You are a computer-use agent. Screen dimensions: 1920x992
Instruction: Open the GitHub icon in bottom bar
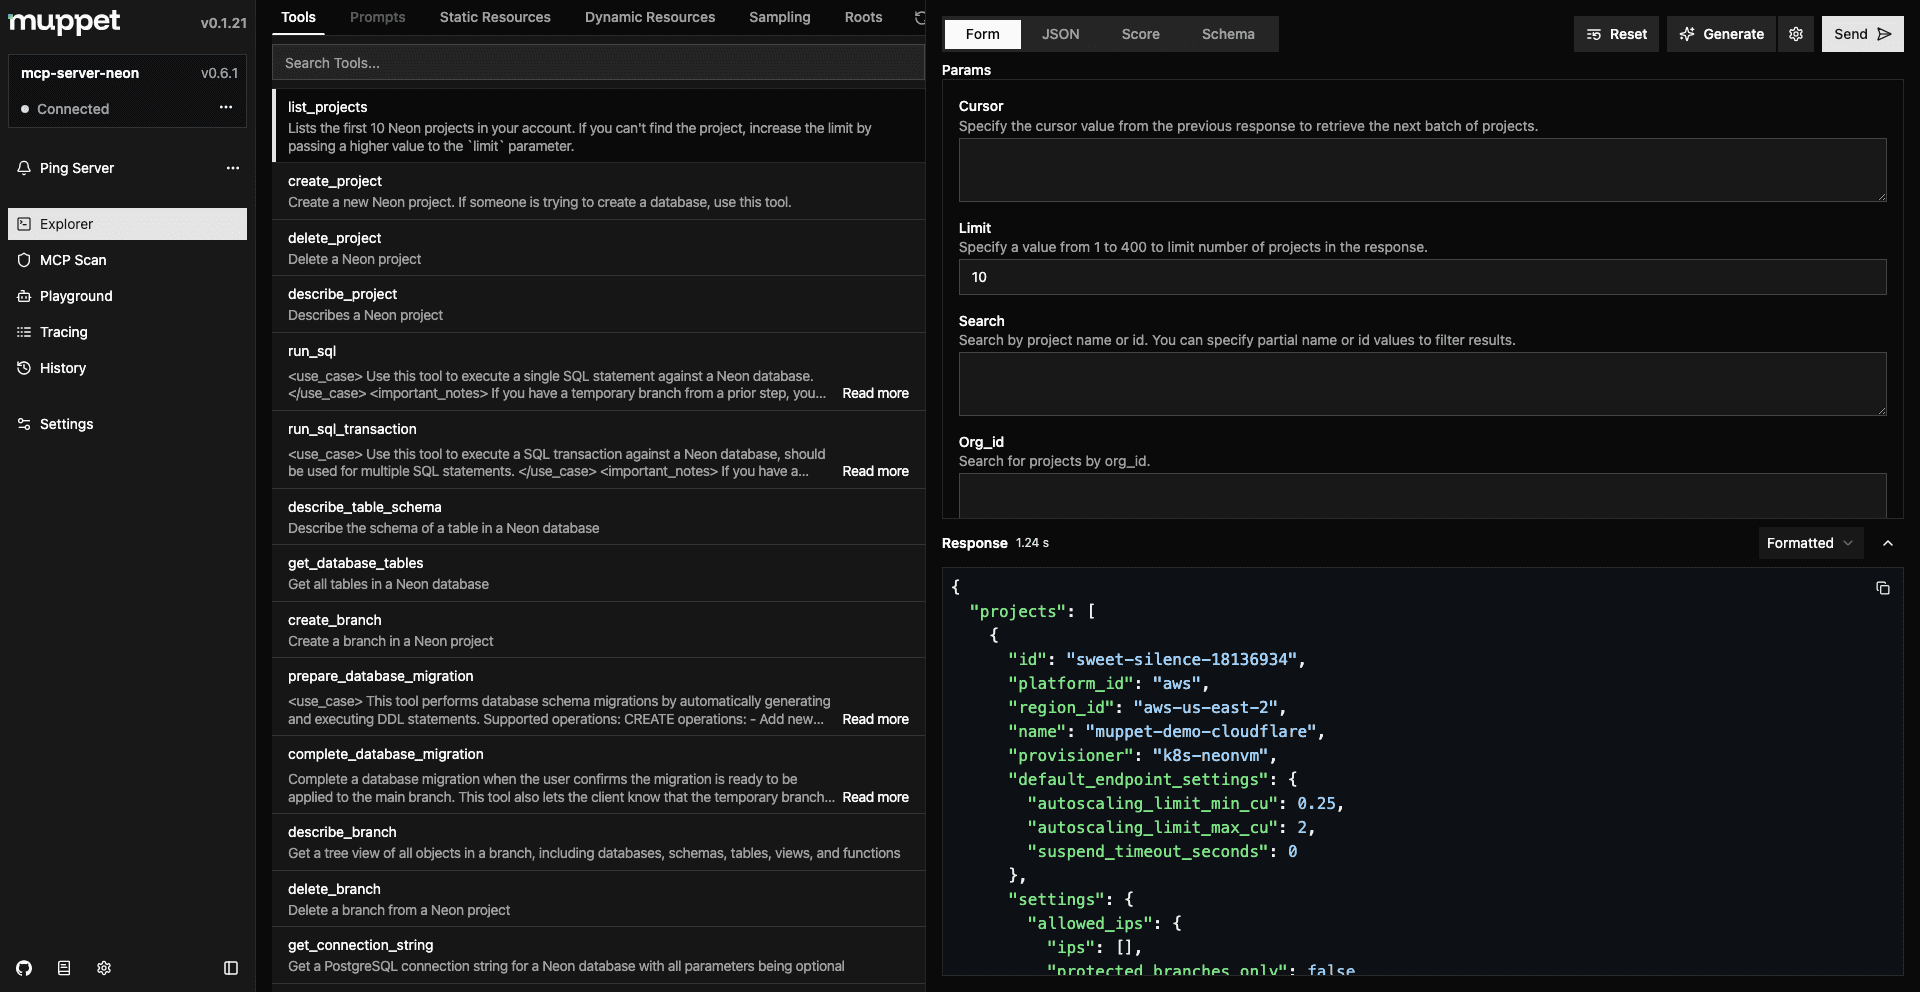(x=23, y=968)
